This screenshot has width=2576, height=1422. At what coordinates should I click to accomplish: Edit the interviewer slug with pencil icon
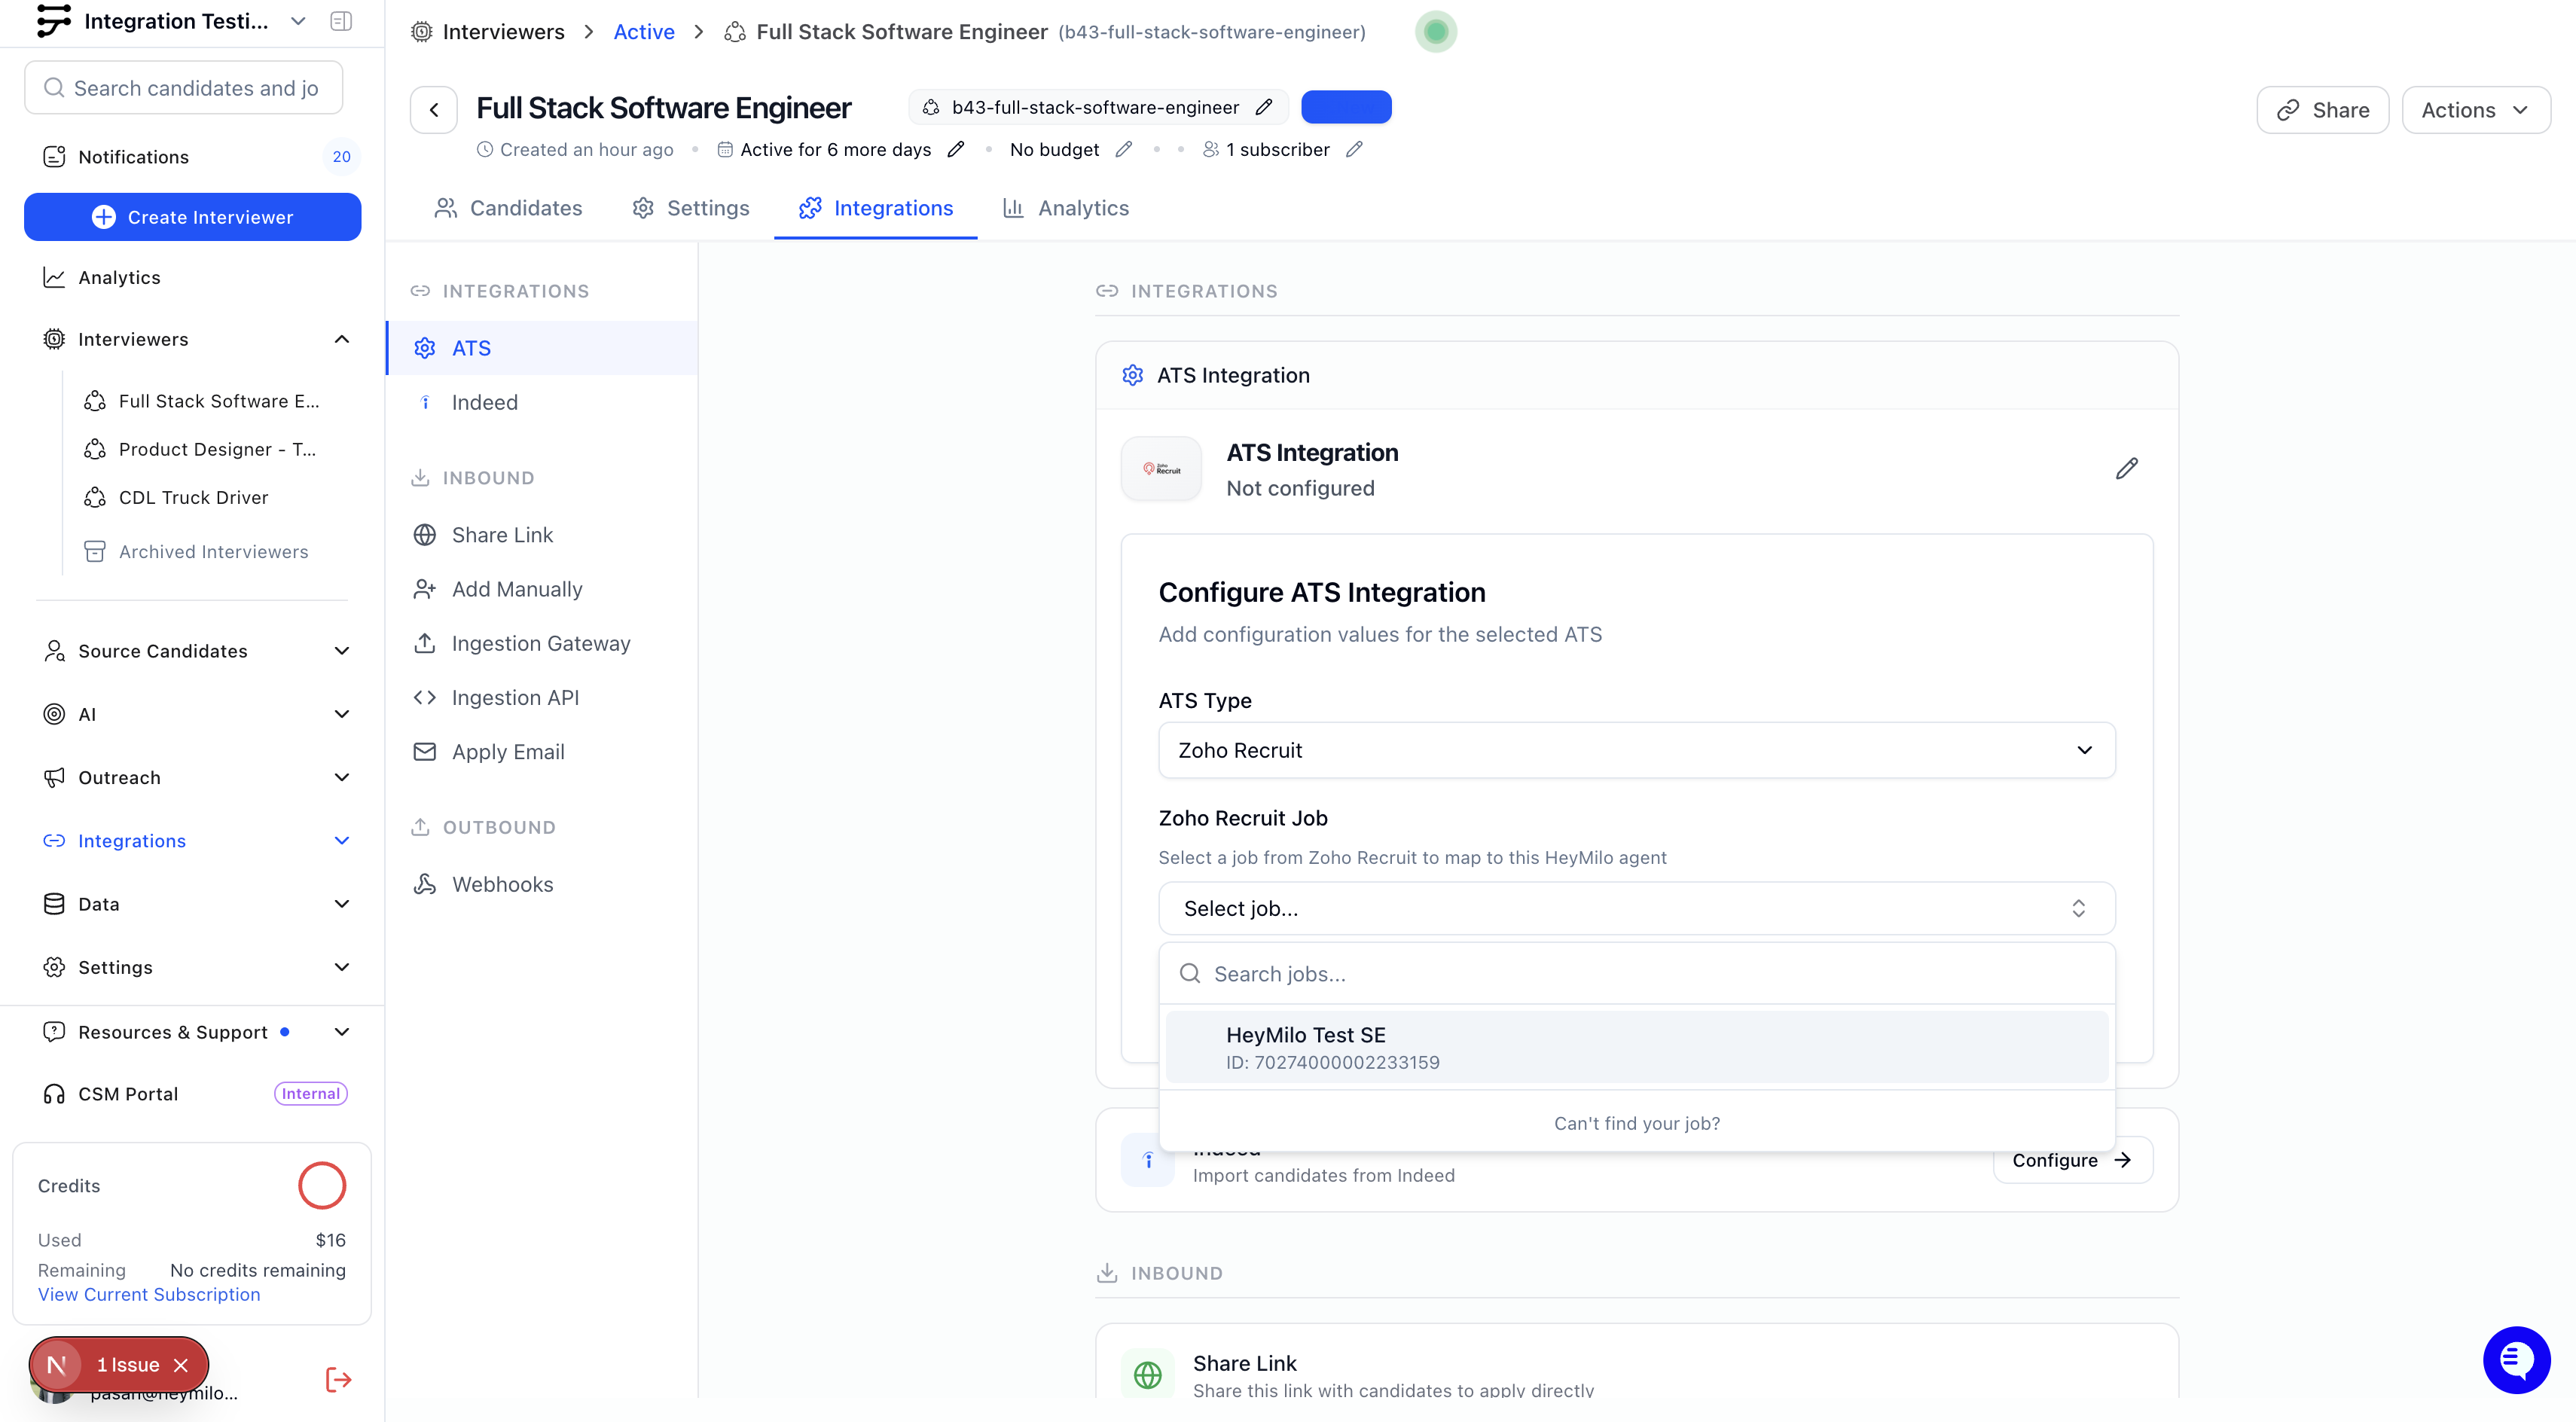click(1264, 107)
